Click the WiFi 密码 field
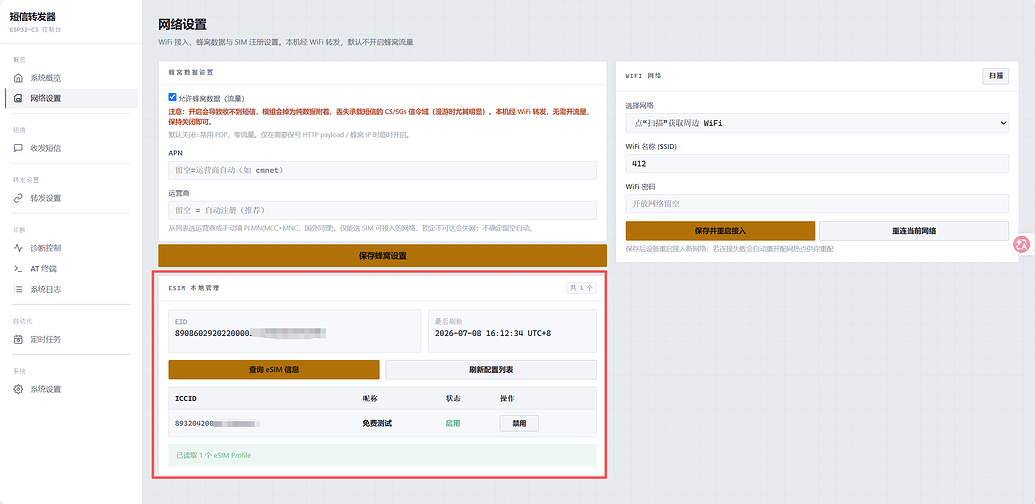1035x504 pixels. (817, 203)
